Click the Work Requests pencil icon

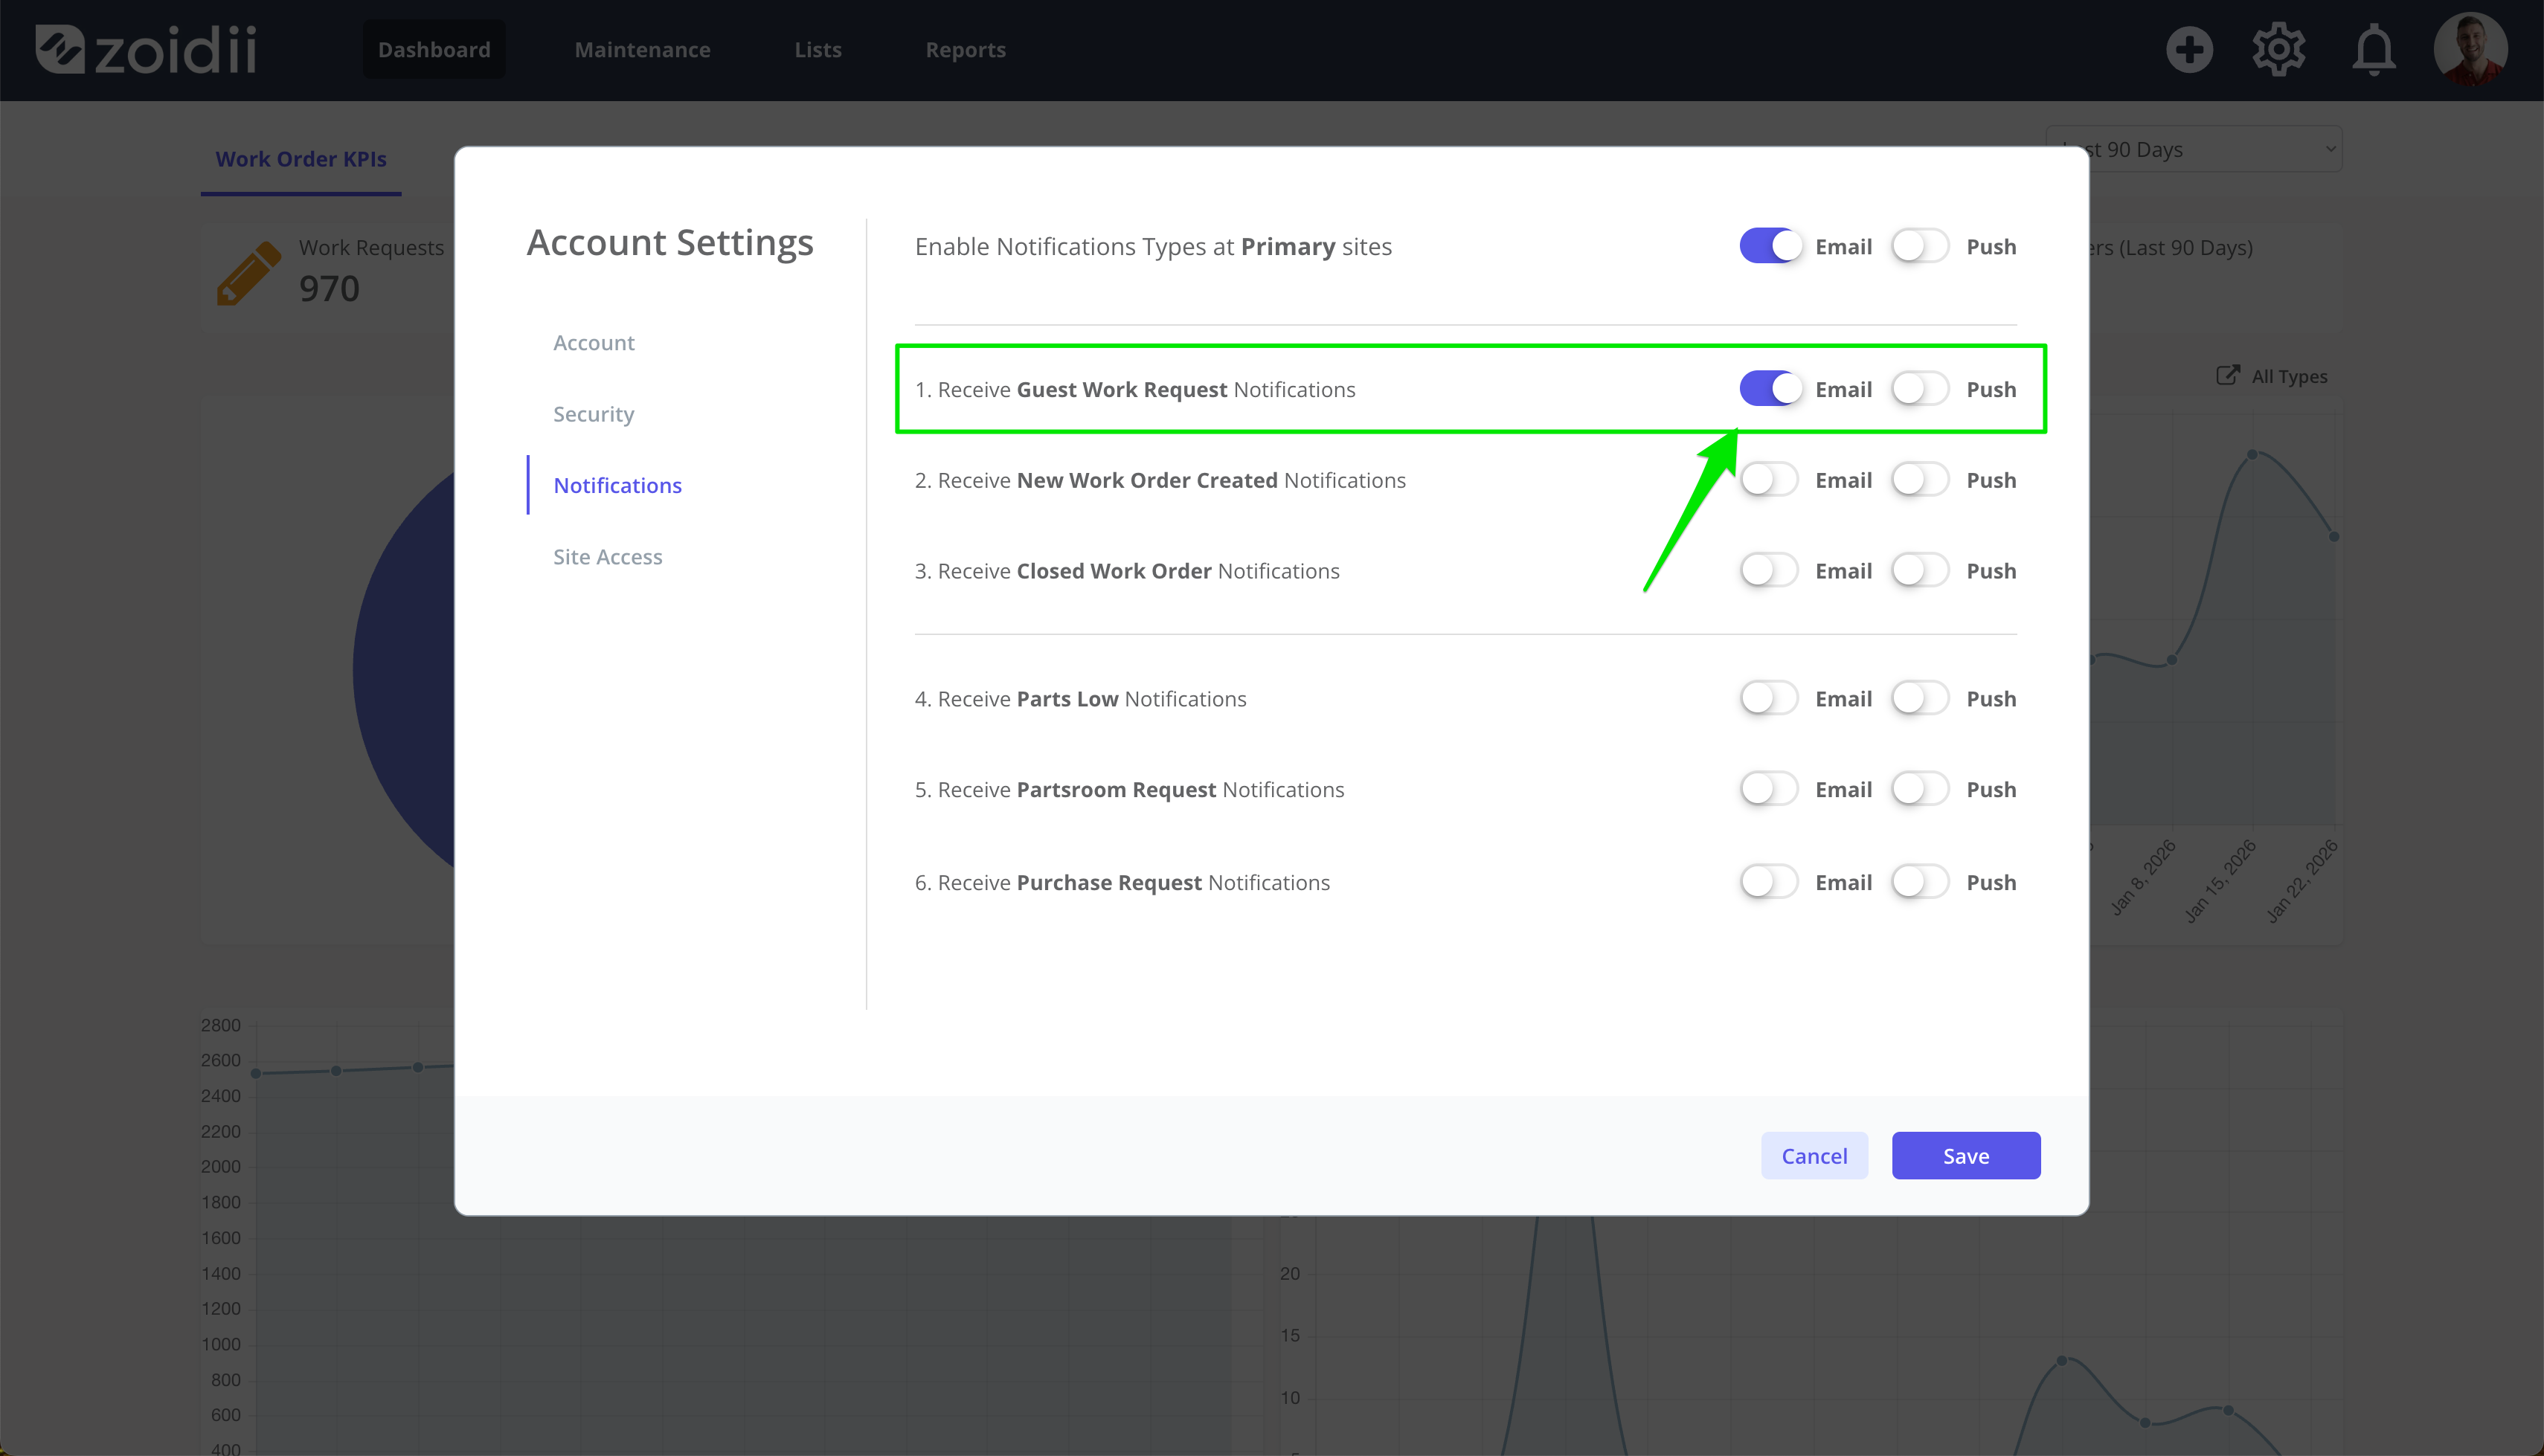[248, 272]
